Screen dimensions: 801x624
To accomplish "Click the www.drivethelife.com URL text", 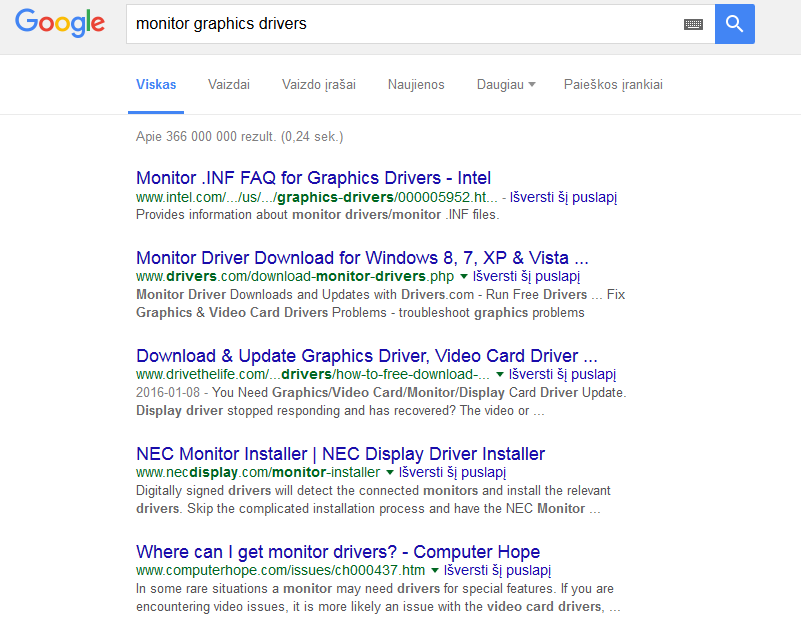I will point(313,374).
